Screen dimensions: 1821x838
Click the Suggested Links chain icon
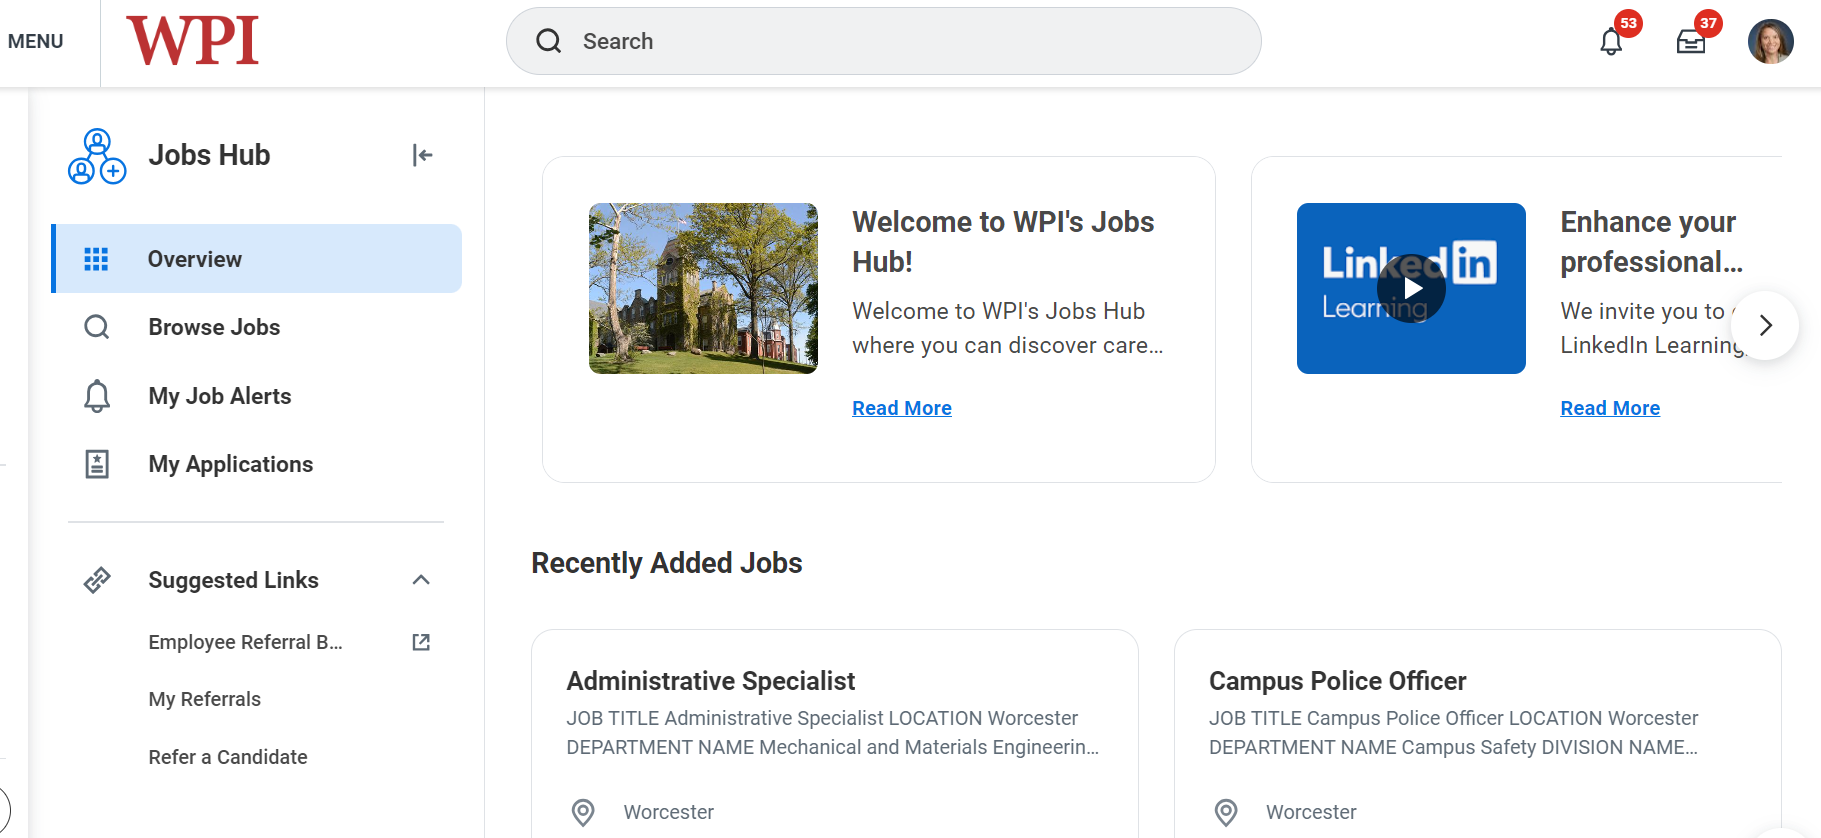click(x=97, y=580)
